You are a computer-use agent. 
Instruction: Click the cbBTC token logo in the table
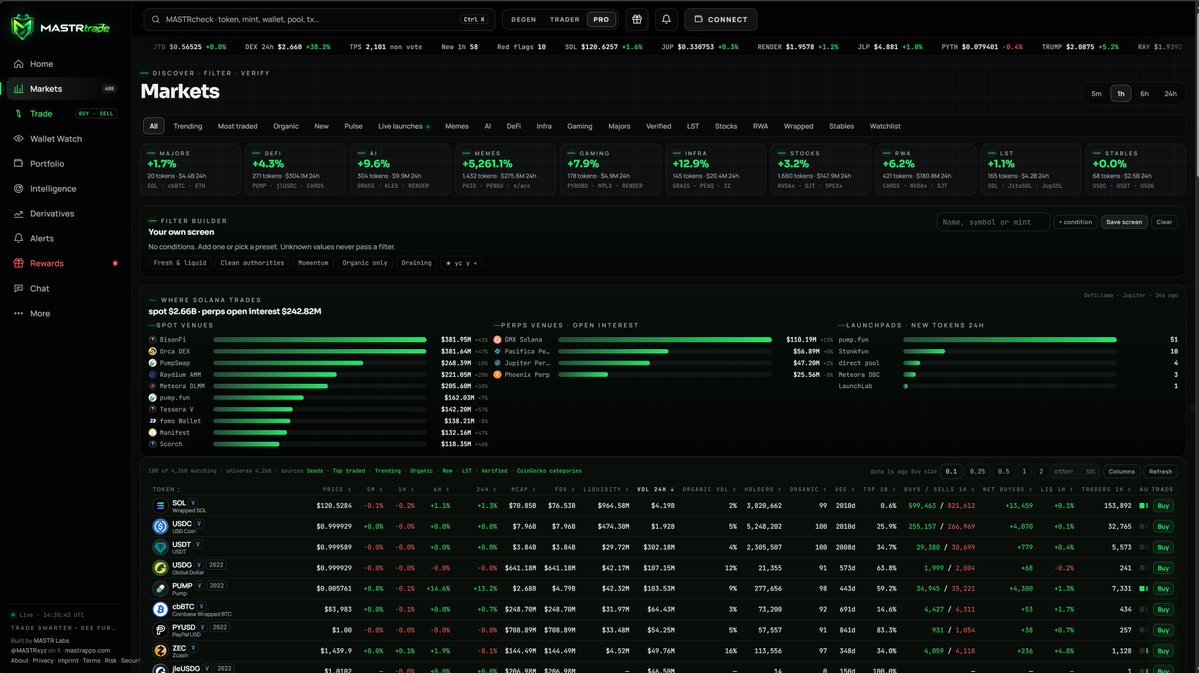coord(160,610)
